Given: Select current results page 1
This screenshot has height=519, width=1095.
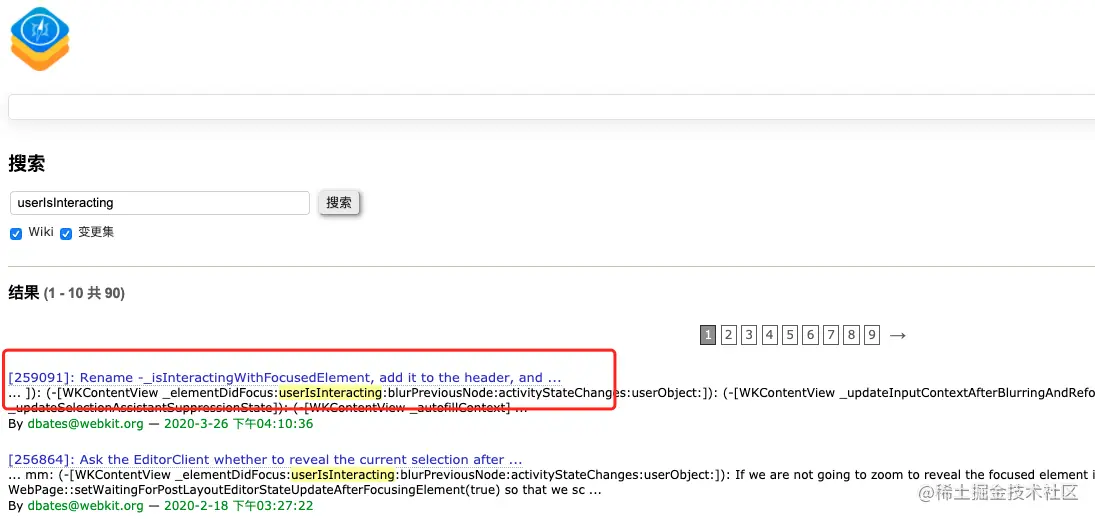Looking at the screenshot, I should (x=707, y=335).
